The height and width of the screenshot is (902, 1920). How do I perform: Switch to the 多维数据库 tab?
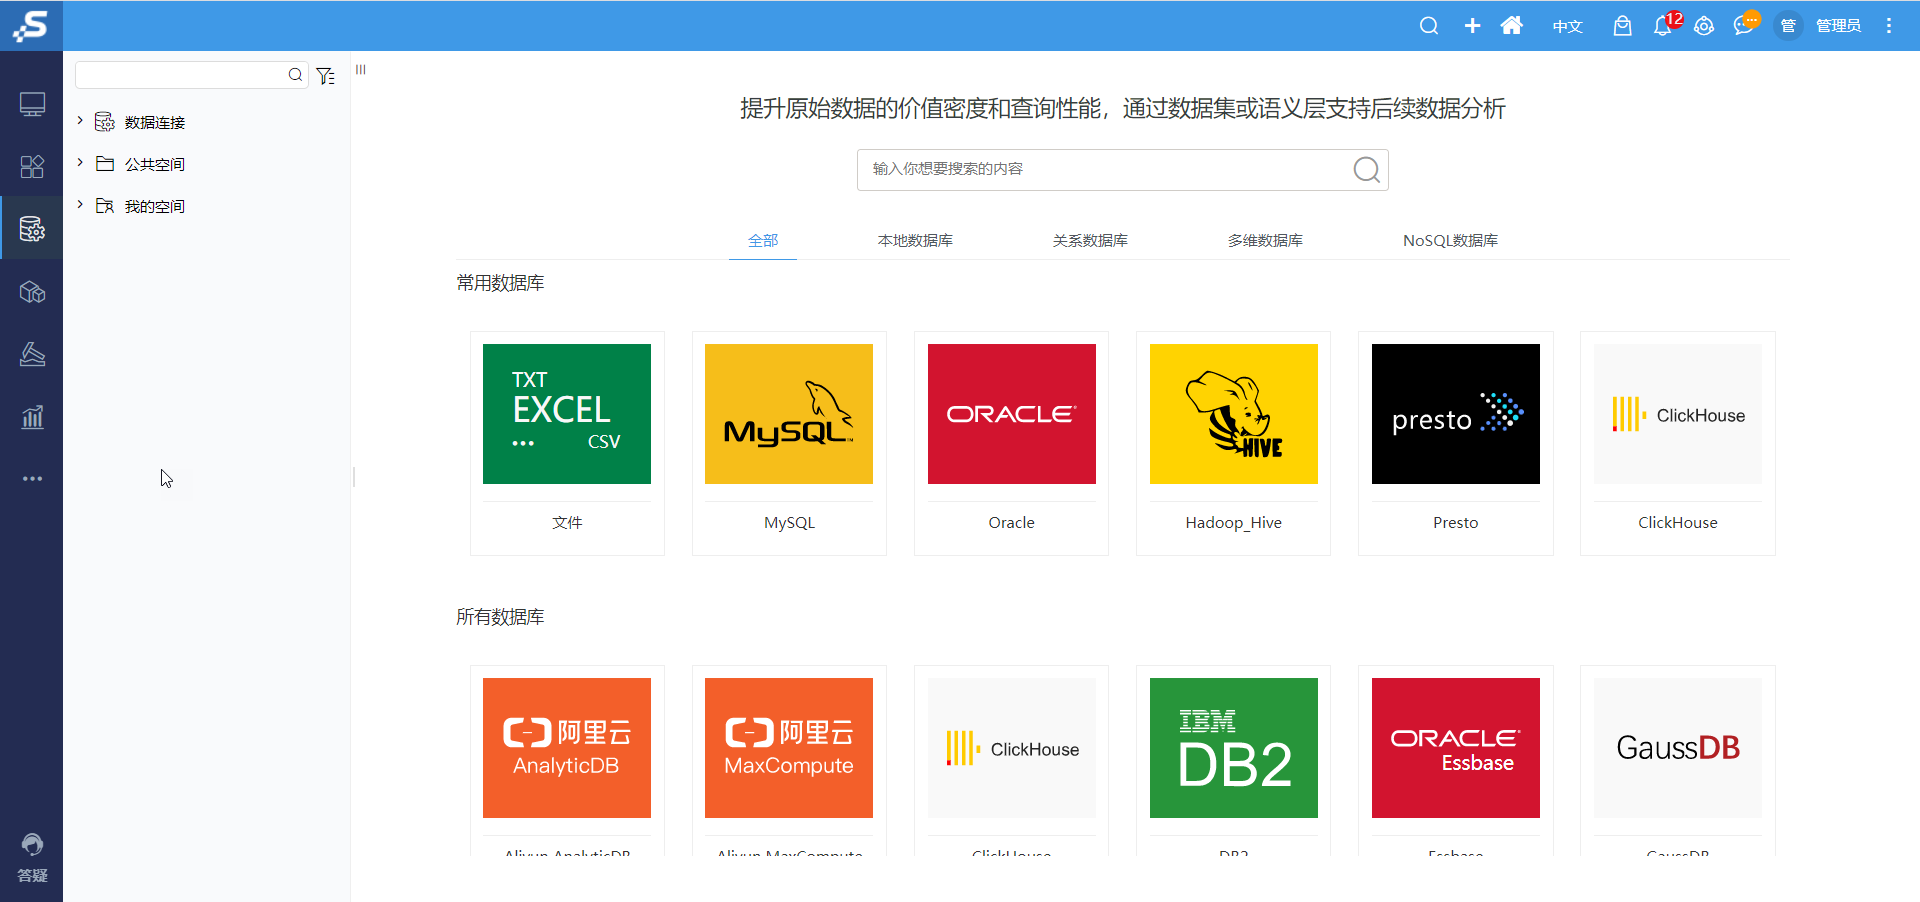click(1265, 240)
